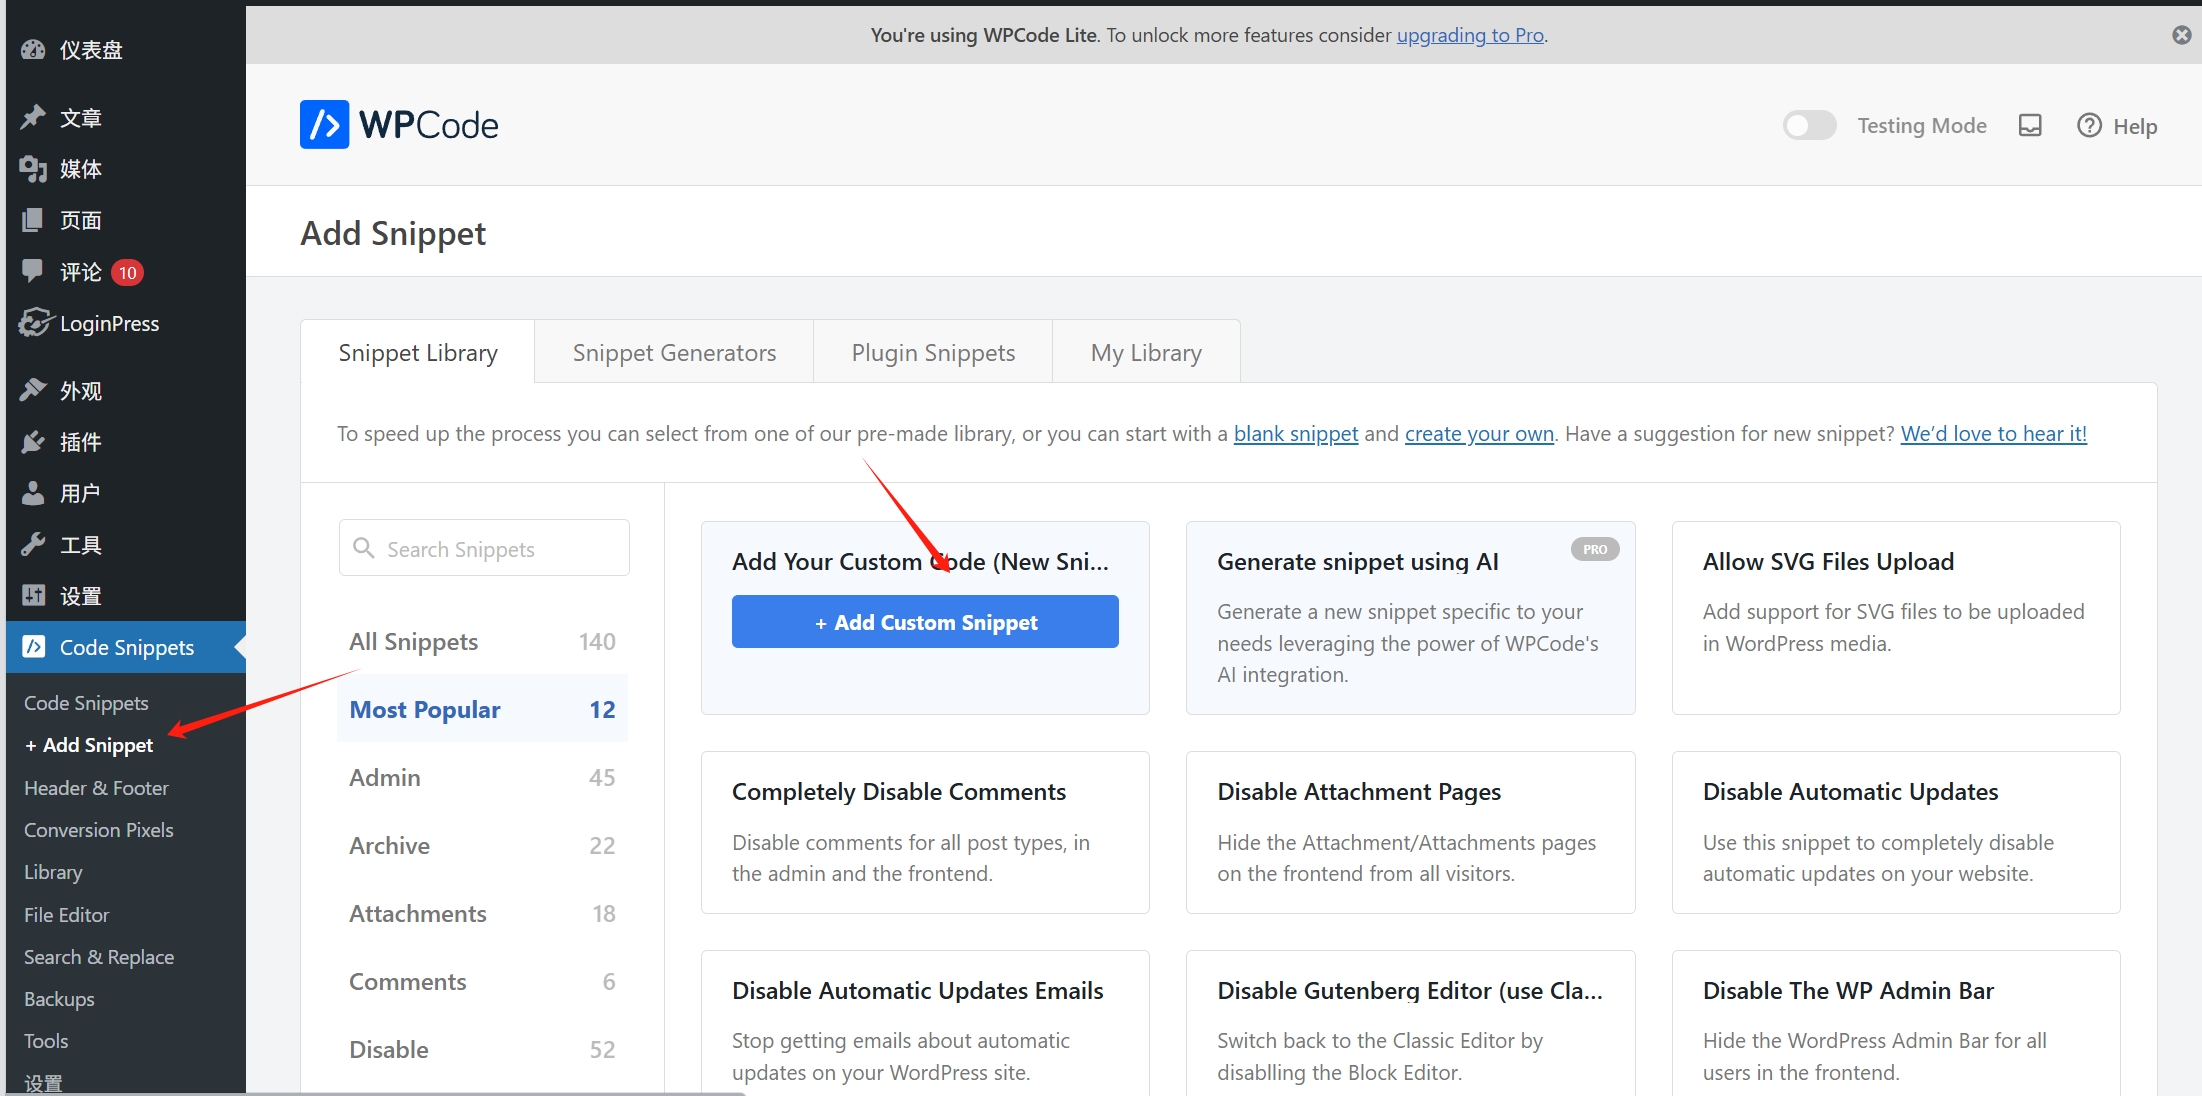Open the inbox notifications icon
Screen dimensions: 2202x1096
(2030, 125)
